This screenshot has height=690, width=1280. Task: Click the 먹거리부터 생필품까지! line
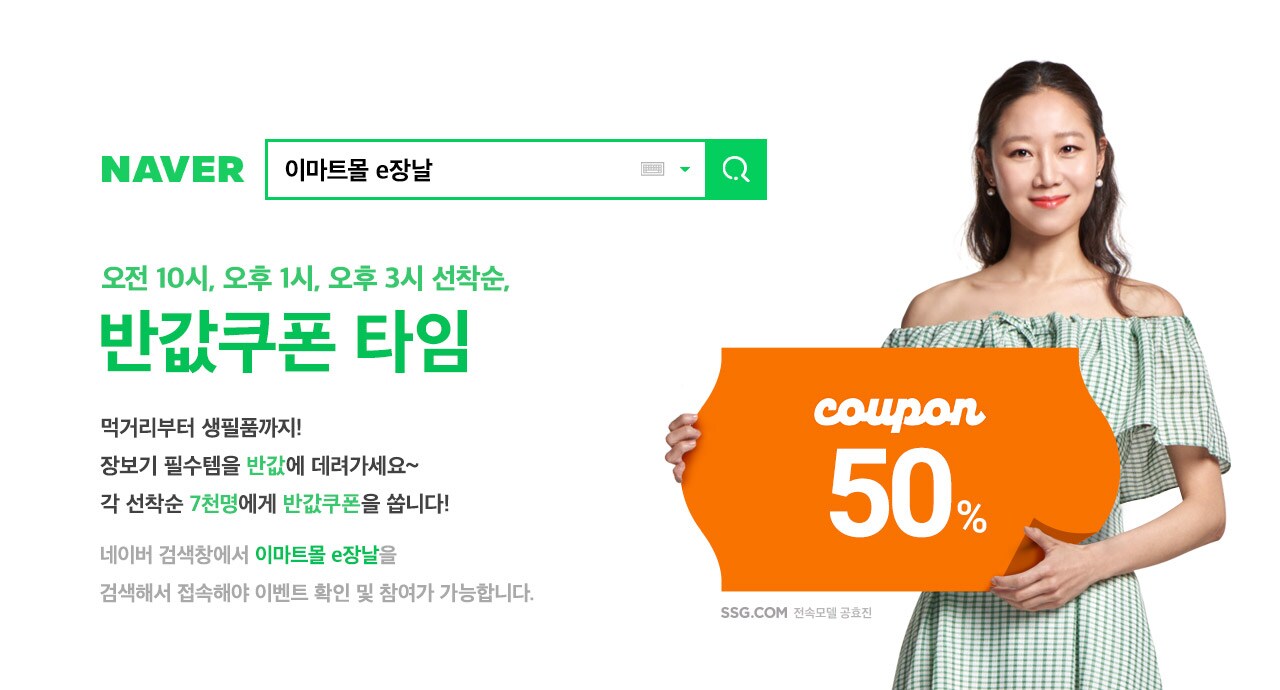201,428
